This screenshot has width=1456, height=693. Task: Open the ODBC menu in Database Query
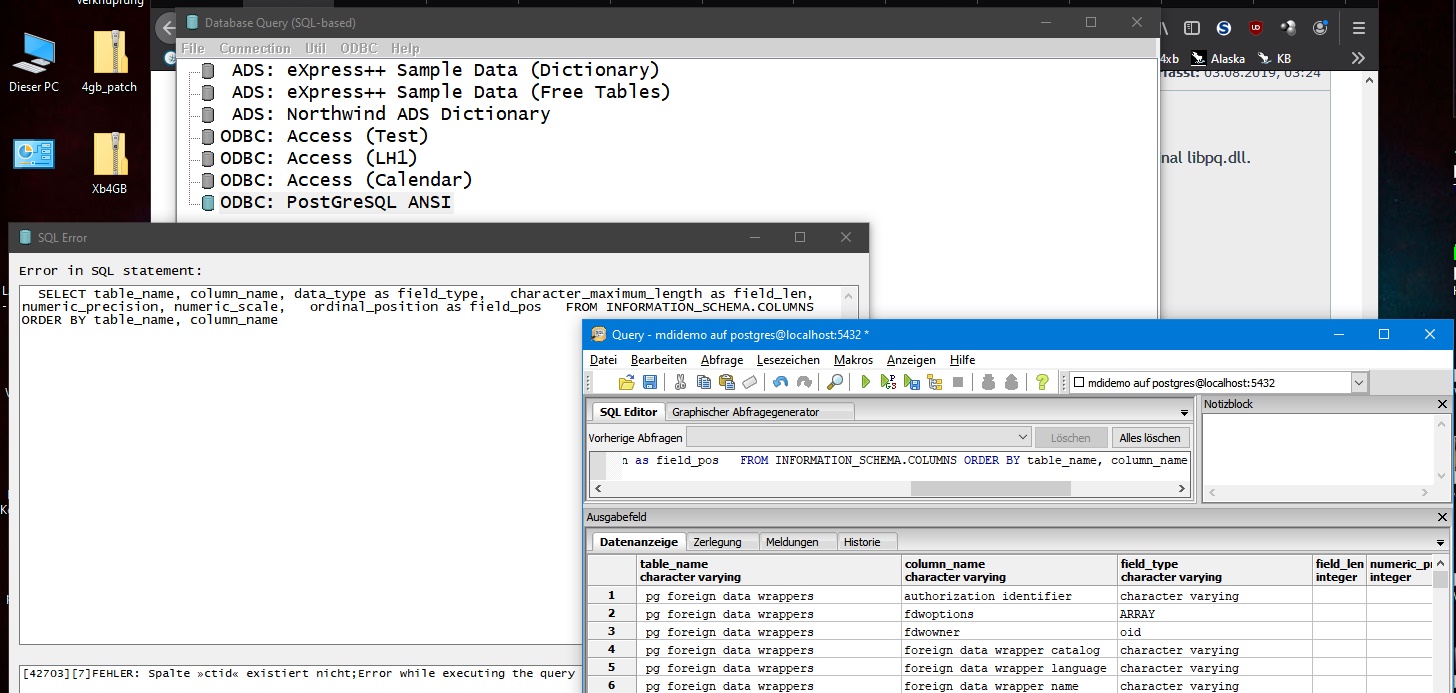[x=359, y=48]
